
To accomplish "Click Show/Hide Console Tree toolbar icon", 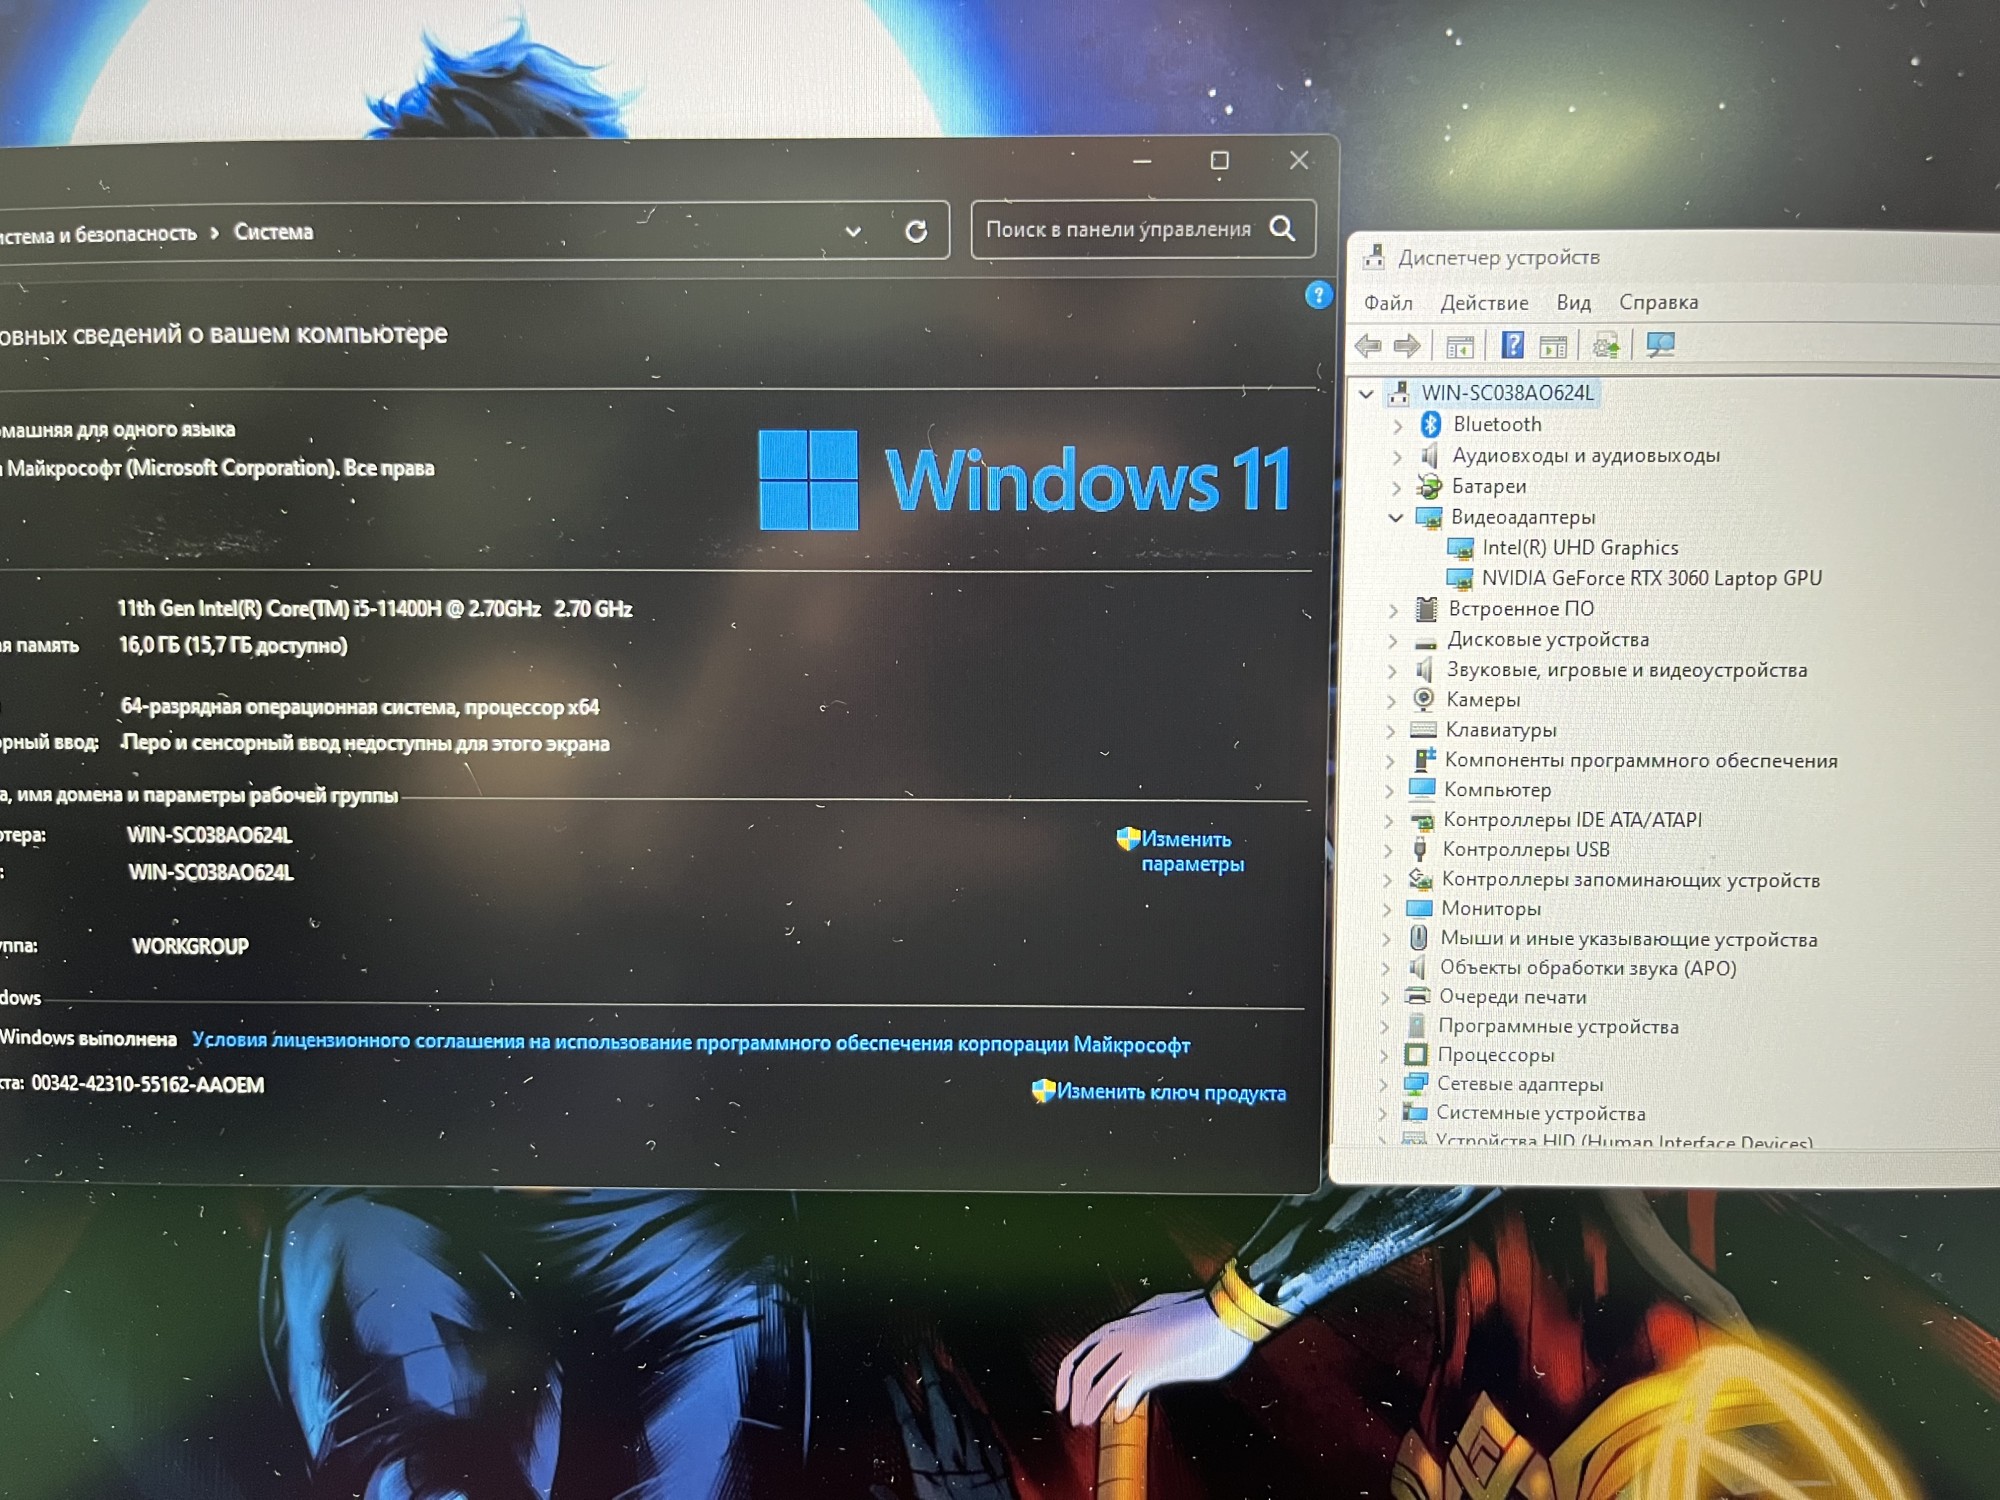I will coord(1459,347).
